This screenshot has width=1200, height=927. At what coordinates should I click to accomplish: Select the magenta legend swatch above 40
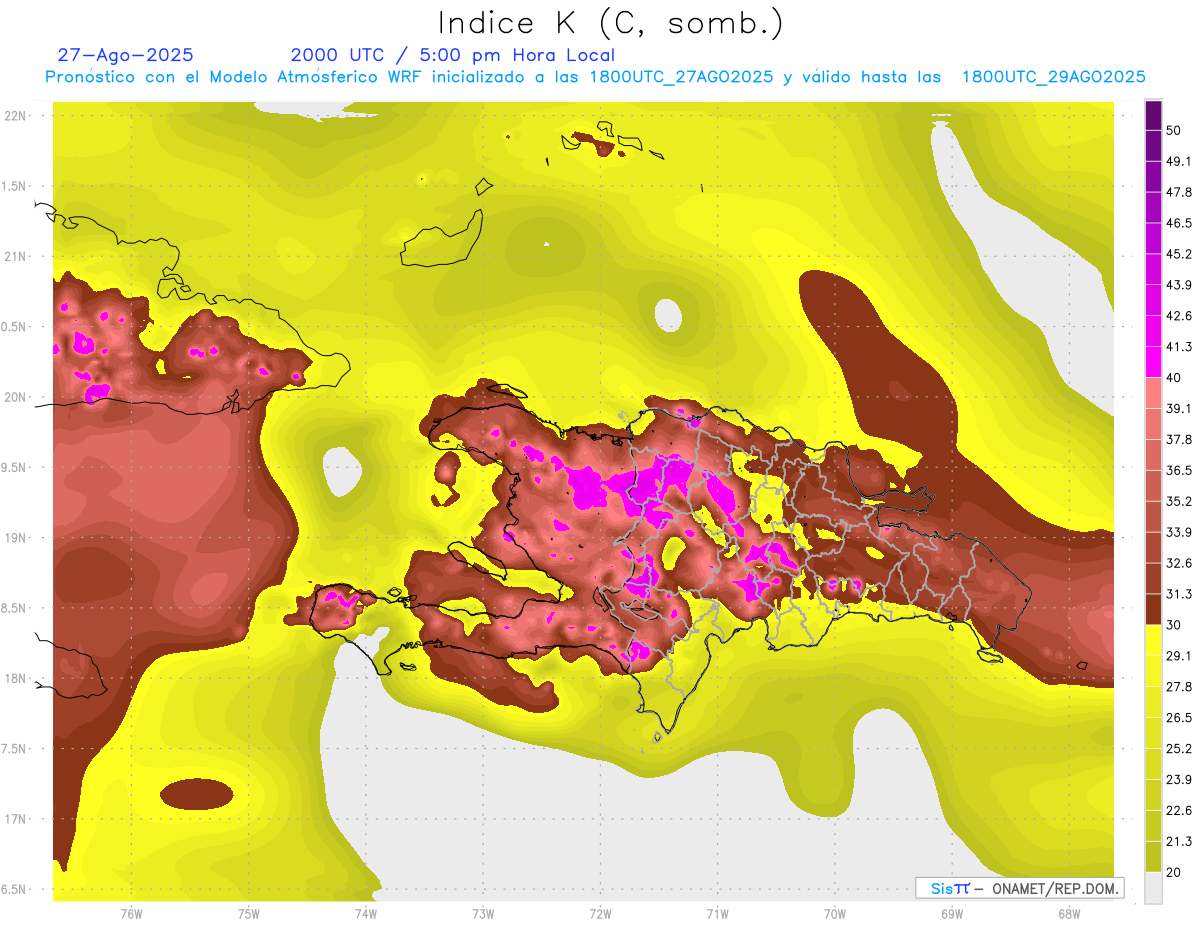pos(1153,361)
